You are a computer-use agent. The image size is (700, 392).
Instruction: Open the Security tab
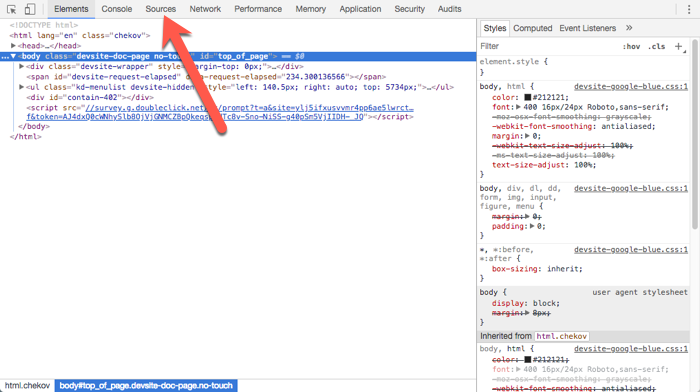pos(409,9)
